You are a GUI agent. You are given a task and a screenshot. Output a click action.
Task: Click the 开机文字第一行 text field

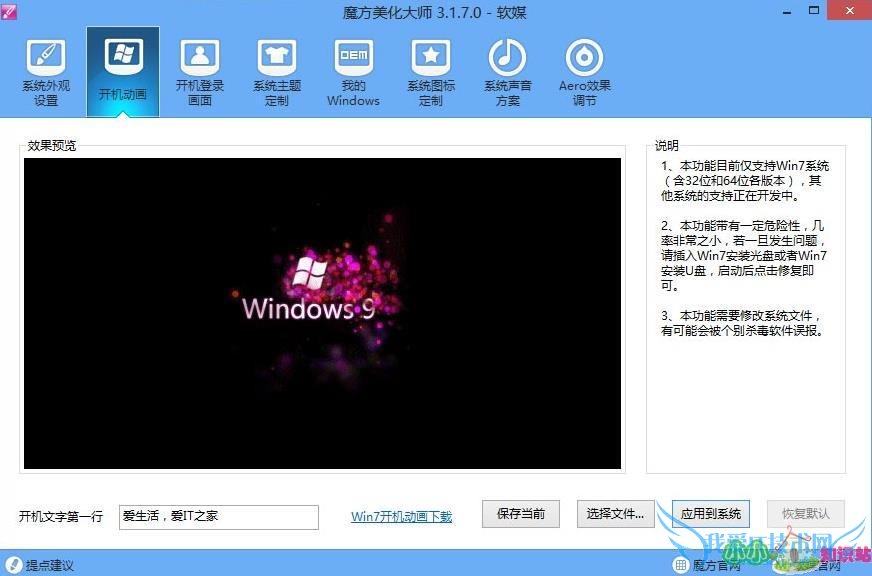pos(219,517)
